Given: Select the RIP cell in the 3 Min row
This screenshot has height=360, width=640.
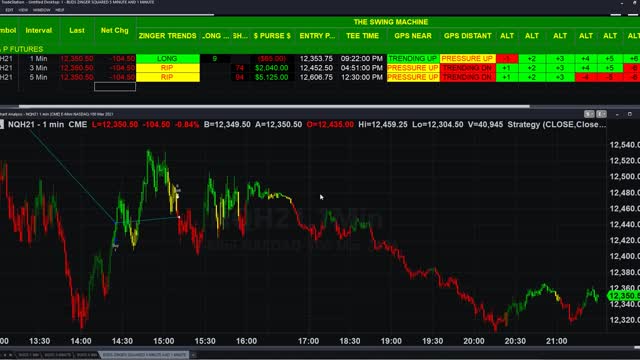Looking at the screenshot, I should tap(167, 68).
